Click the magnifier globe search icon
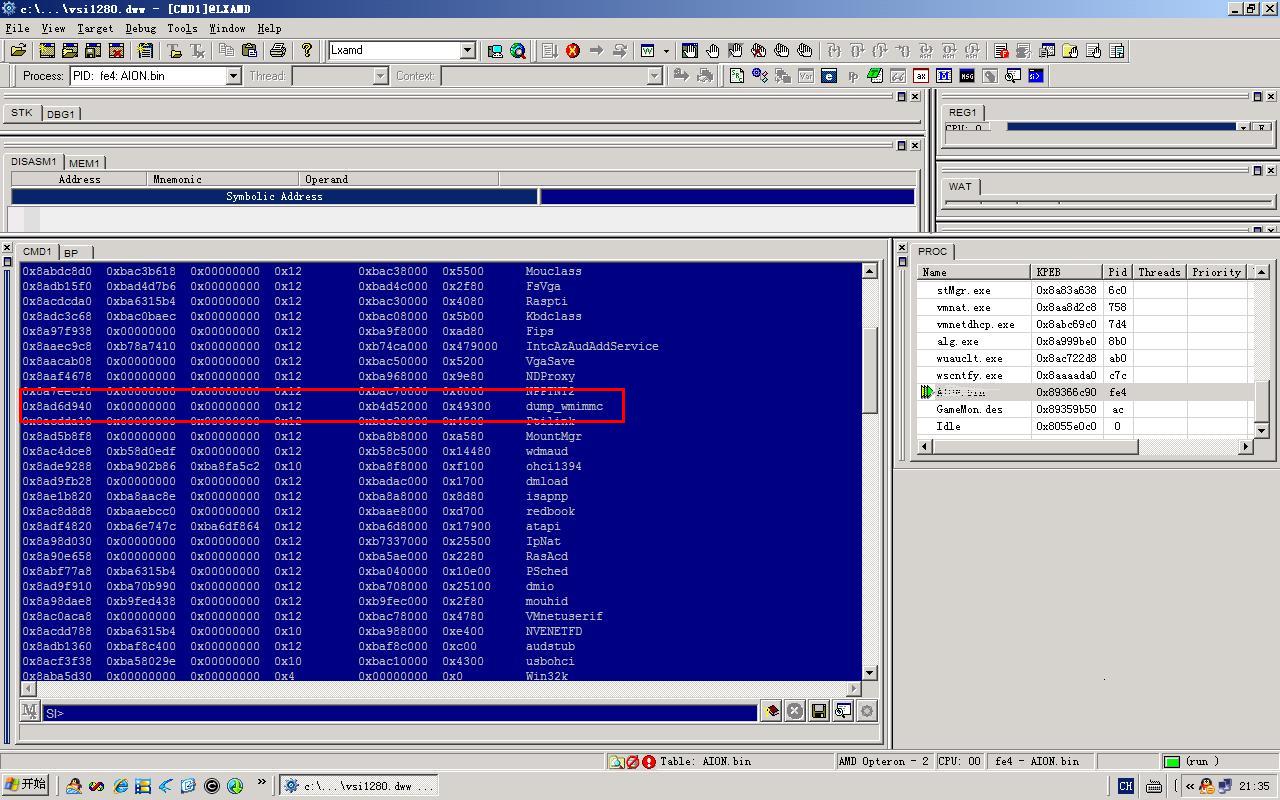The image size is (1280, 800). (518, 50)
